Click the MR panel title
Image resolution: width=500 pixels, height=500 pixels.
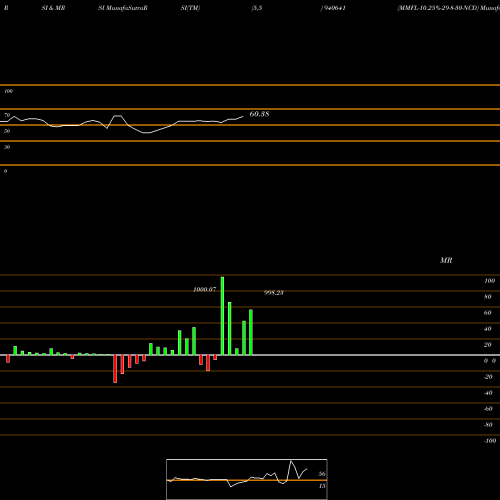pos(446,260)
